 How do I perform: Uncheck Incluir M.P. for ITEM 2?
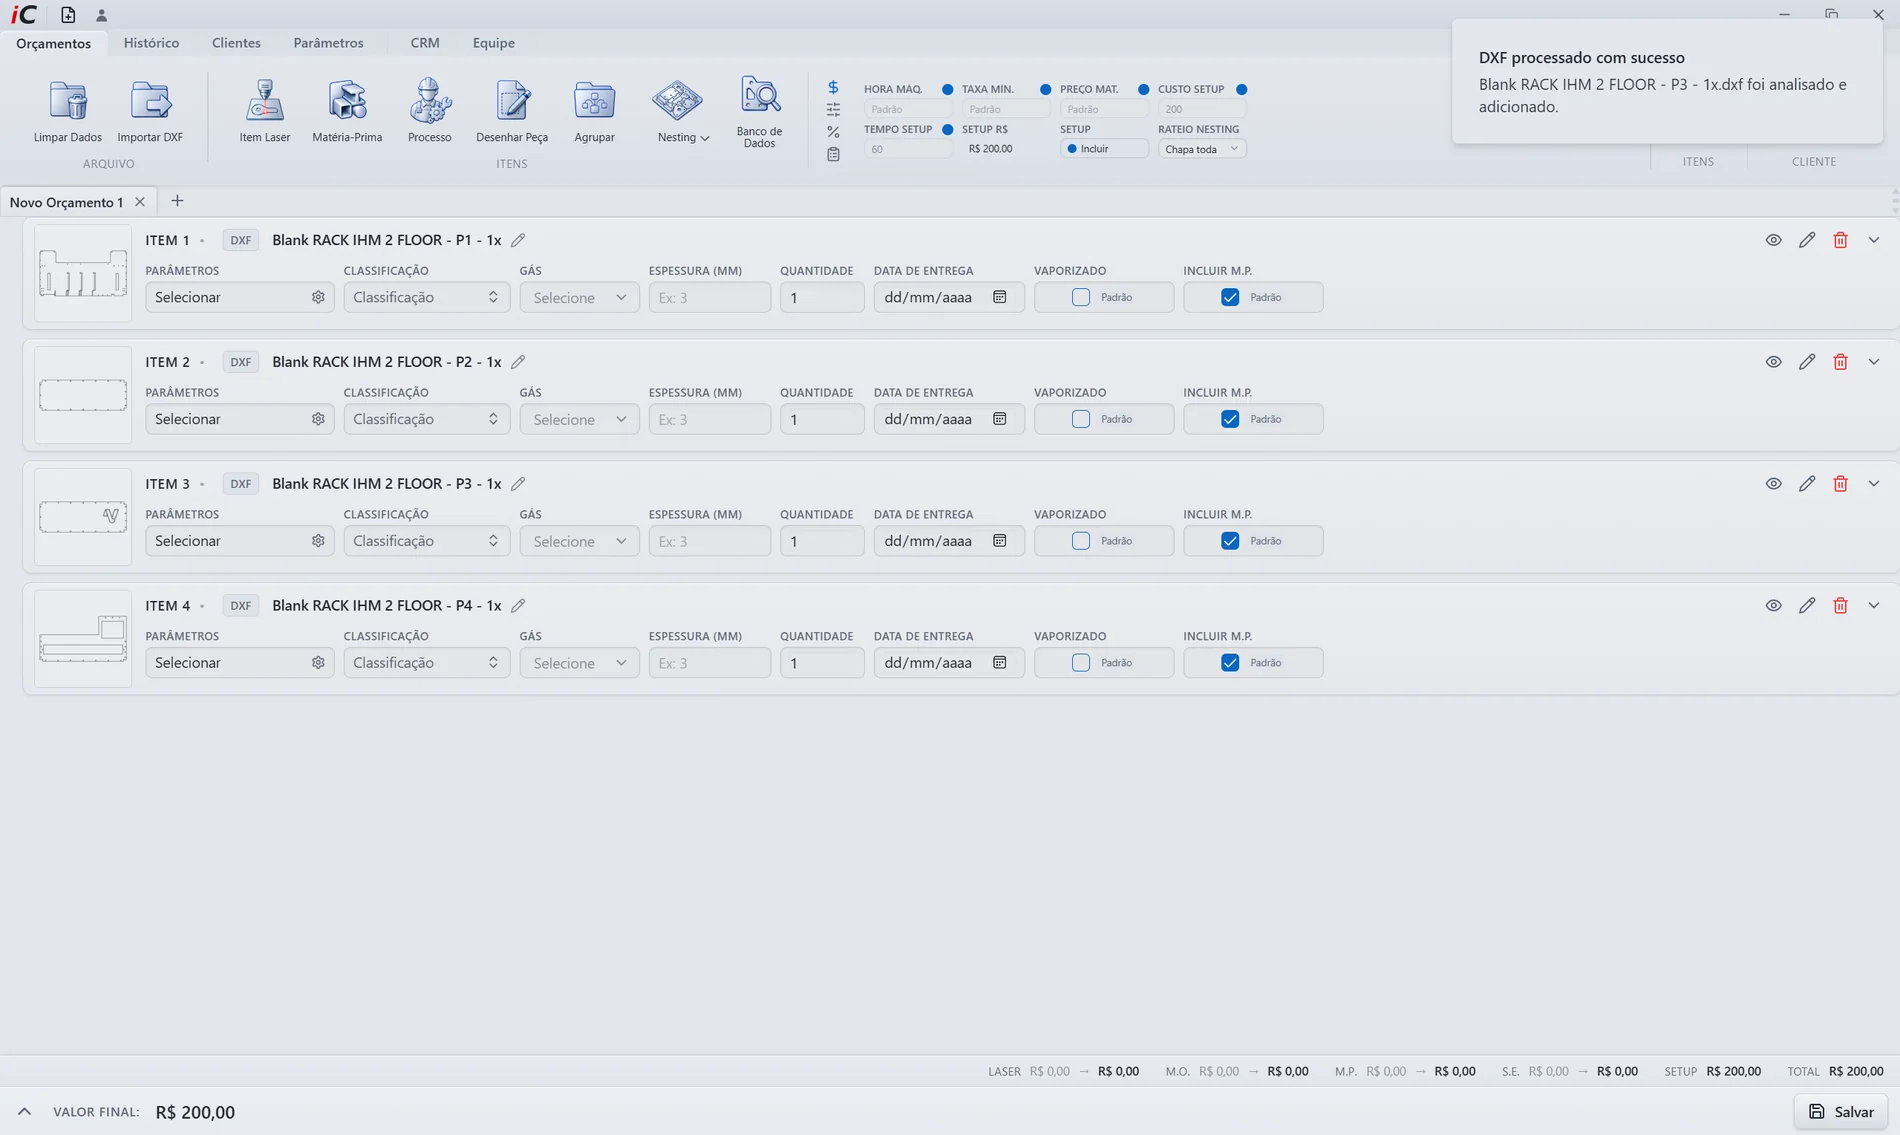(1230, 419)
